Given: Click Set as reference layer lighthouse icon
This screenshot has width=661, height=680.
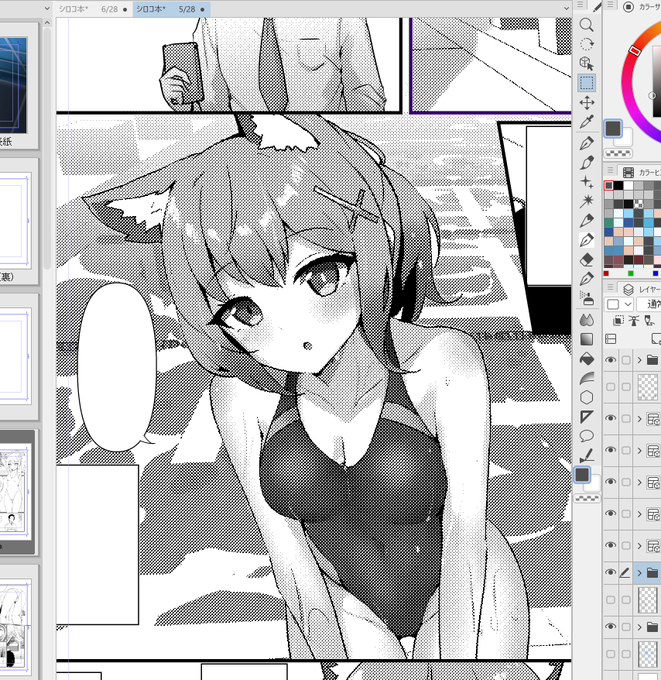Looking at the screenshot, I should click(634, 320).
